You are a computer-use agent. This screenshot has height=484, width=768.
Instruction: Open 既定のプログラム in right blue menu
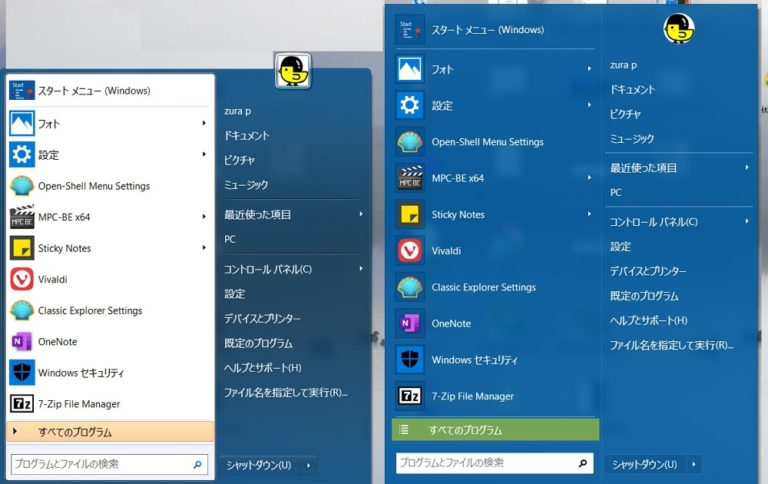(644, 296)
